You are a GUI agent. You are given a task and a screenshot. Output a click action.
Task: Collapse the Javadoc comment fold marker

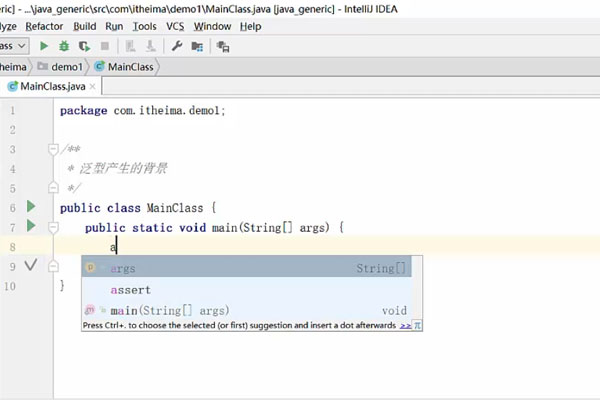click(x=53, y=149)
